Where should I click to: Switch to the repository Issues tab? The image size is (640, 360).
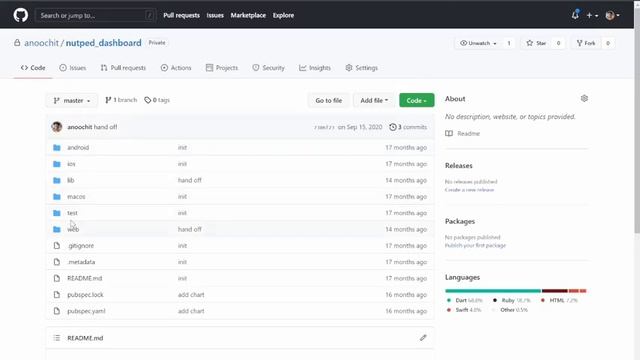tap(73, 68)
